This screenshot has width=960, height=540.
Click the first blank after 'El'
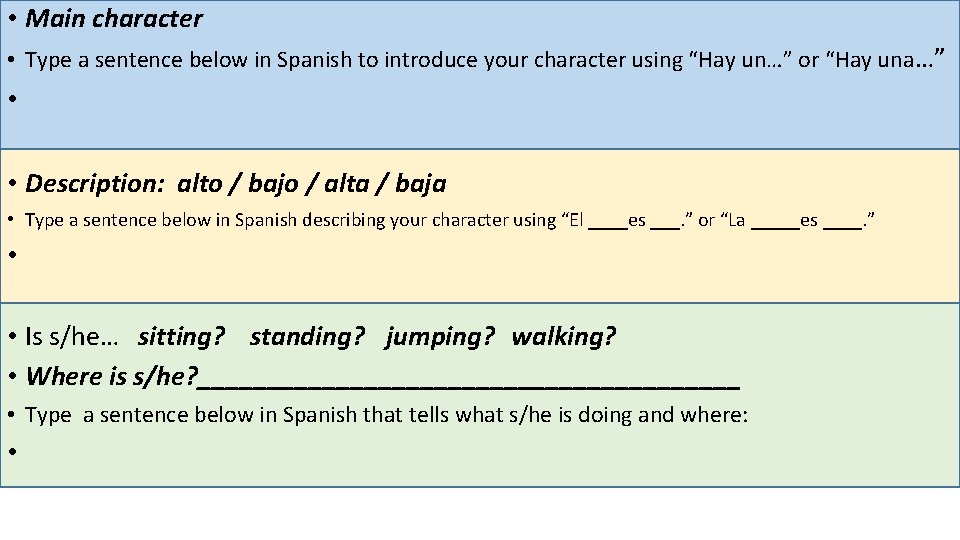(x=608, y=224)
